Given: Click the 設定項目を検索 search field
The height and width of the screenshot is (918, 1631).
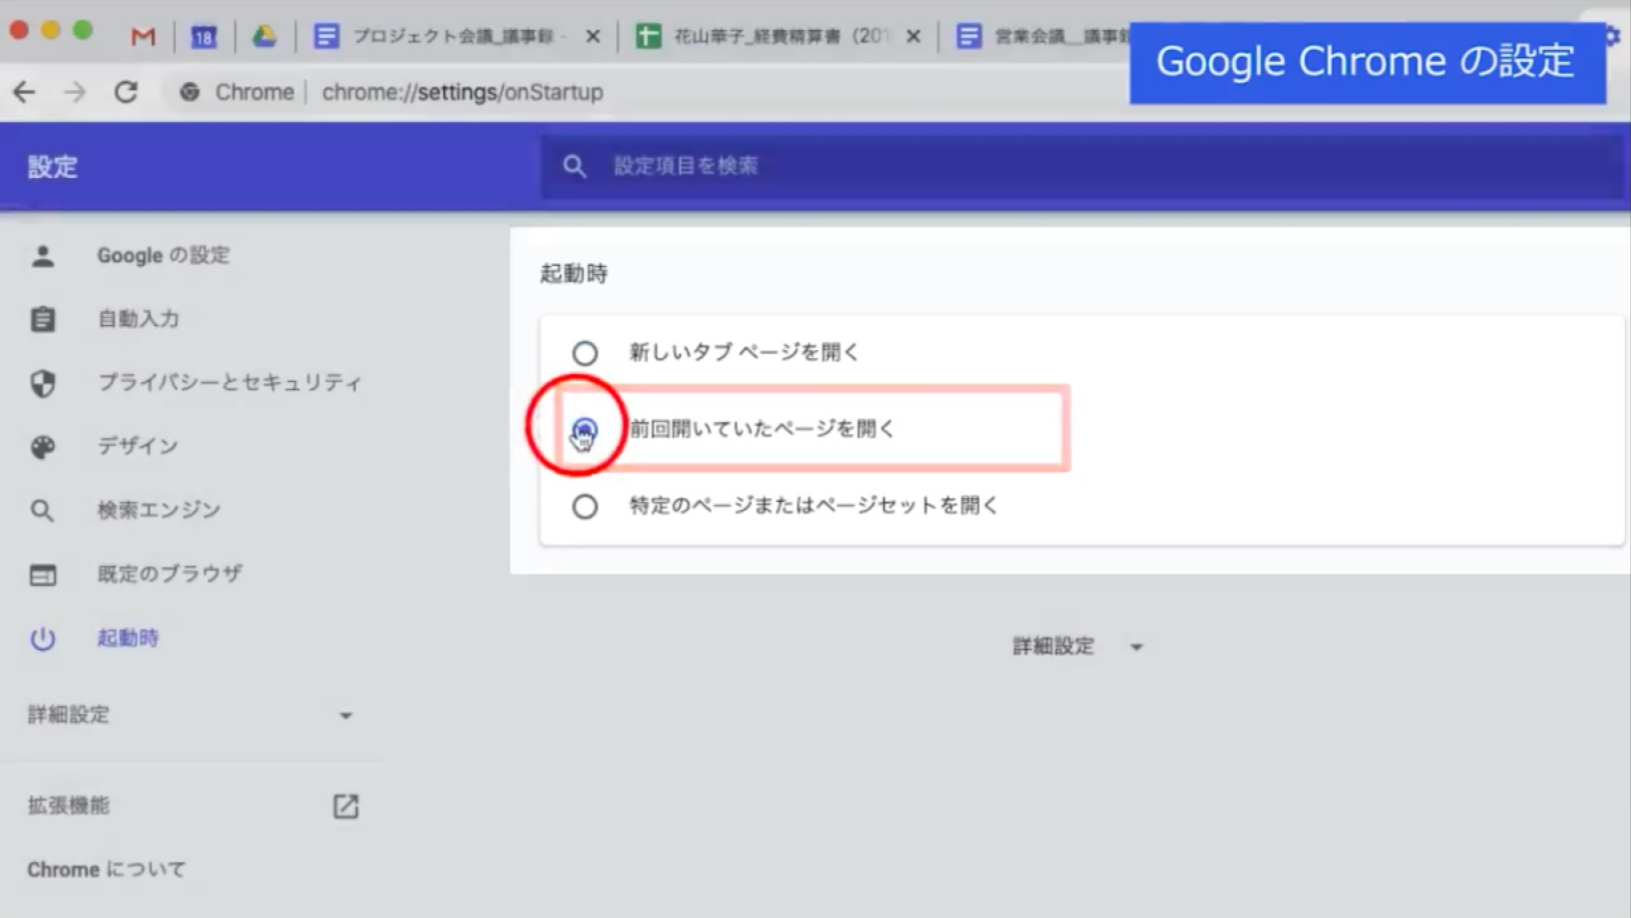Looking at the screenshot, I should (x=1085, y=166).
